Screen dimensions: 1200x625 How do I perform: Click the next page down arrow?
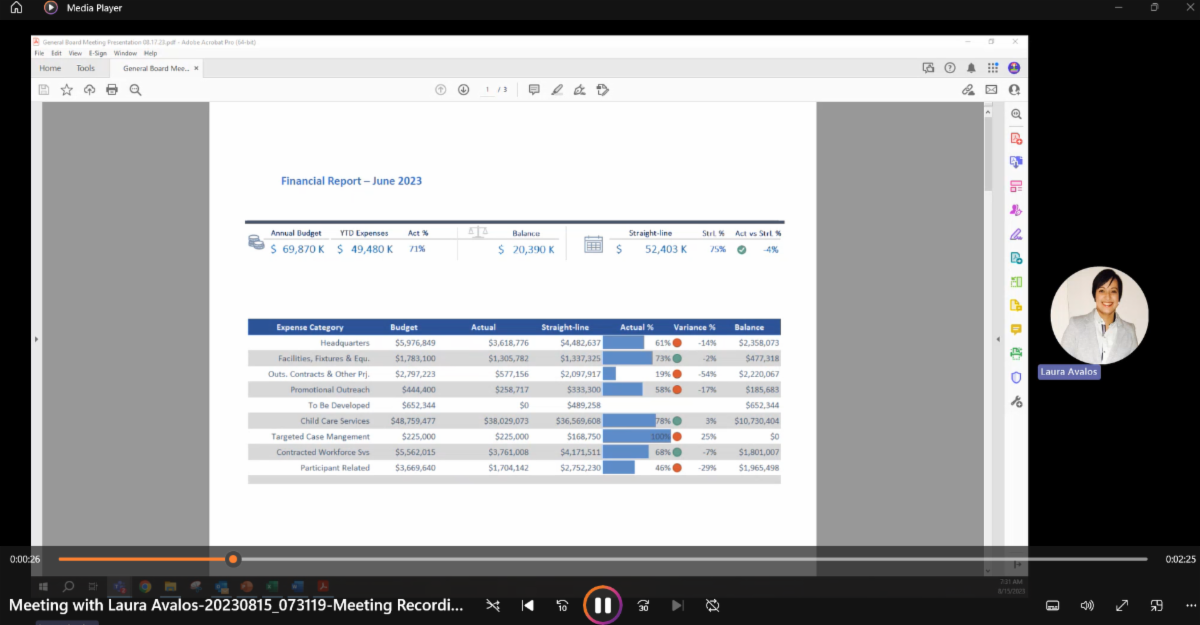coord(463,90)
